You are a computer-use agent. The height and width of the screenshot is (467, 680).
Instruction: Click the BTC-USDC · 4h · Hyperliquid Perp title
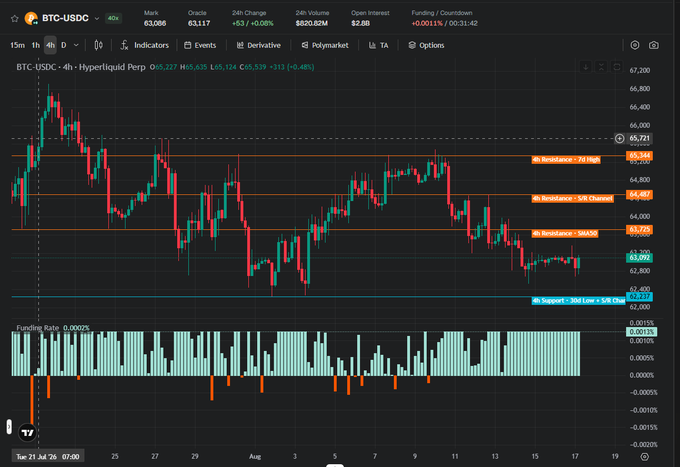81,67
